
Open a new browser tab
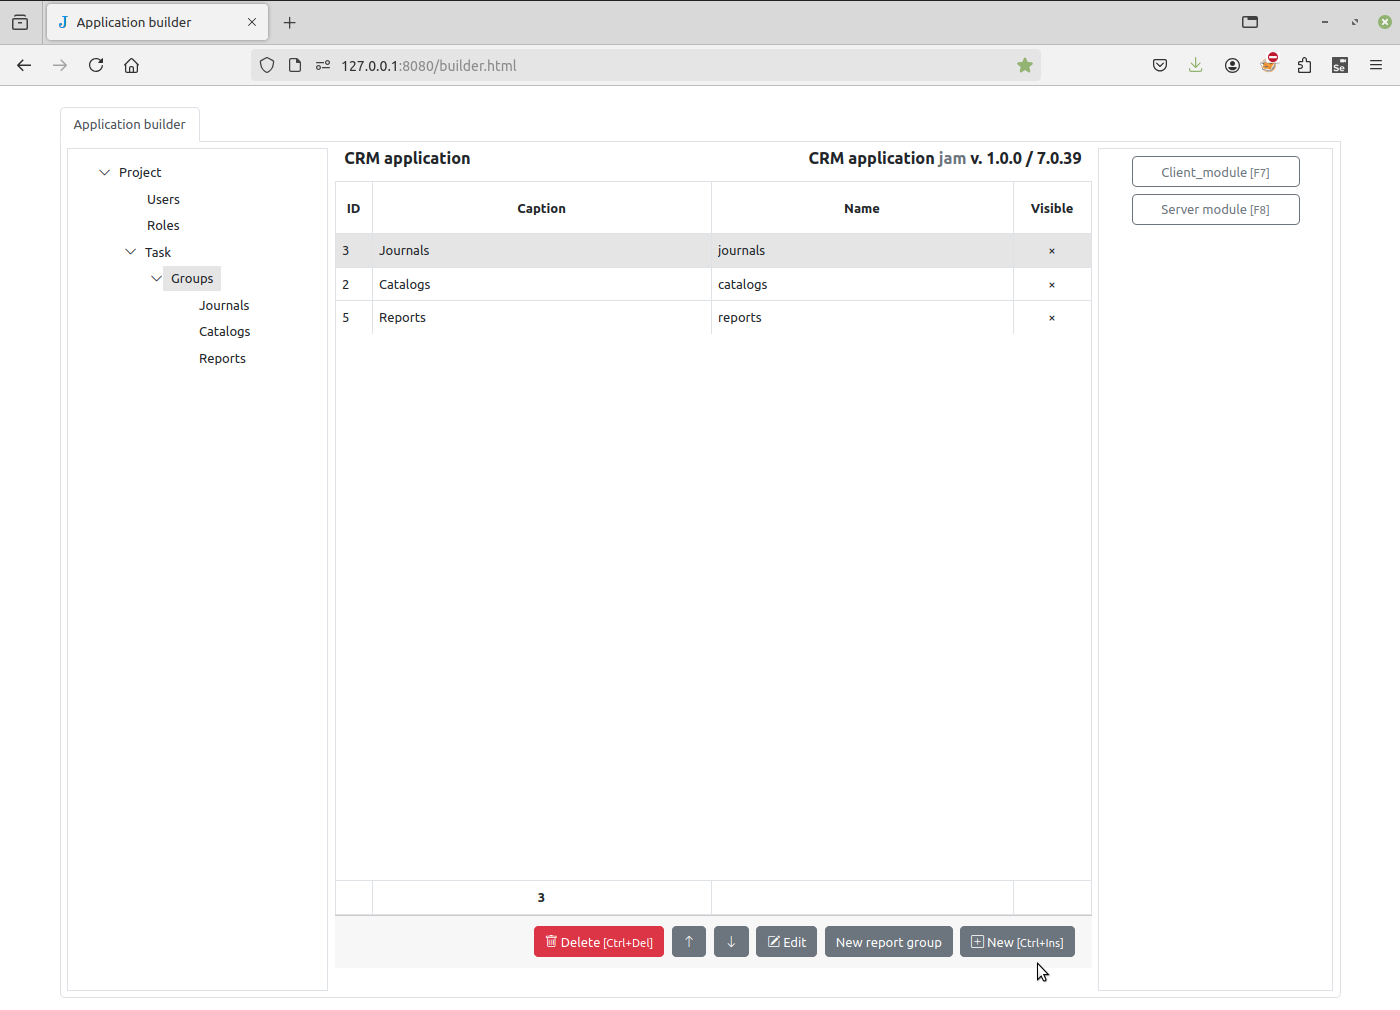tap(290, 22)
